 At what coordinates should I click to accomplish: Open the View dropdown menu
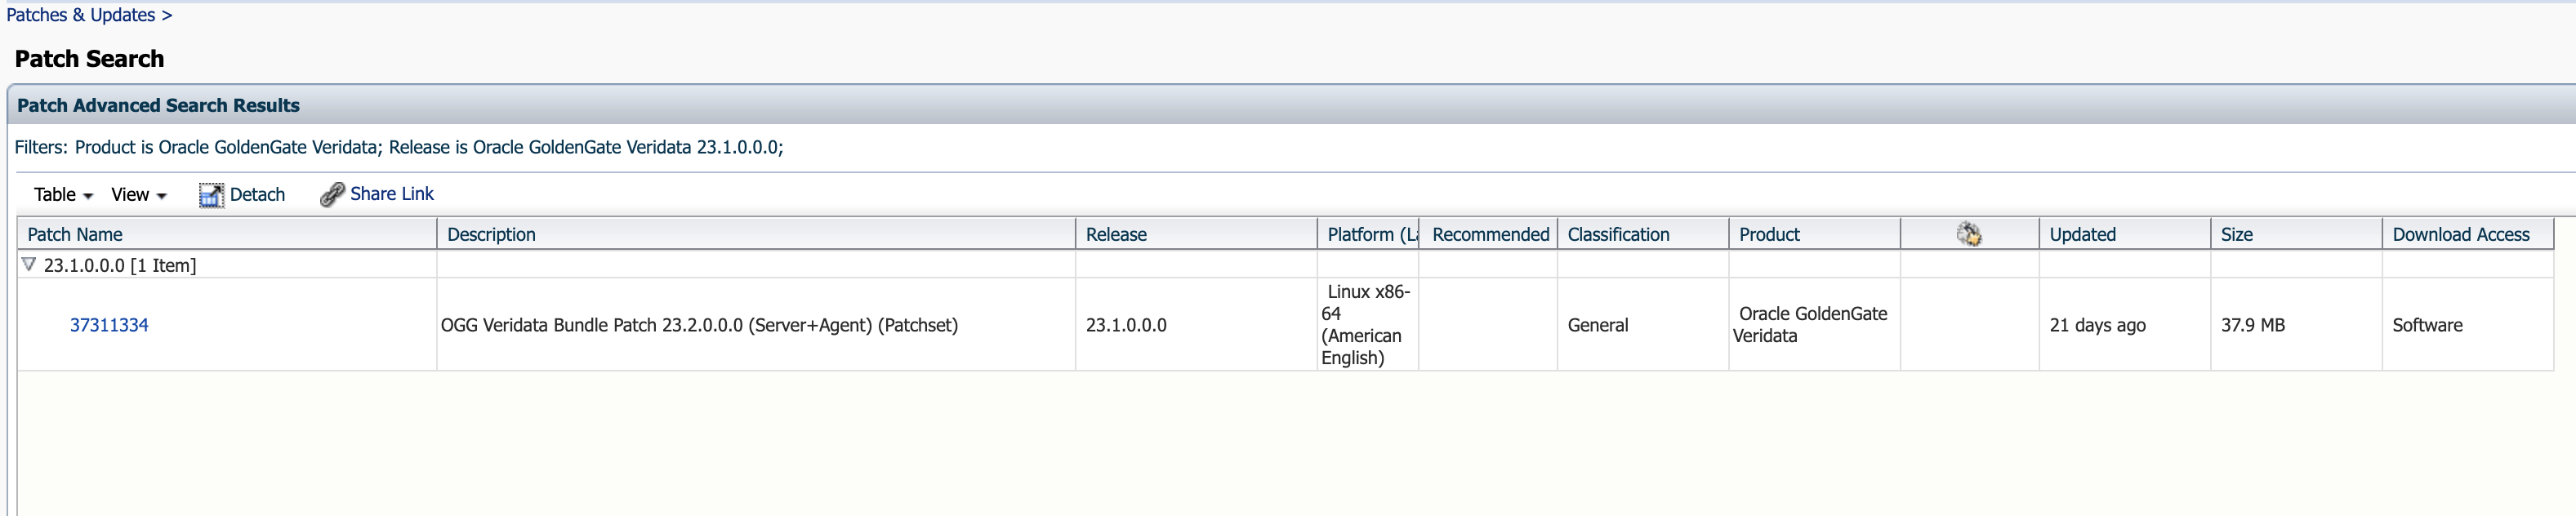pyautogui.click(x=138, y=195)
